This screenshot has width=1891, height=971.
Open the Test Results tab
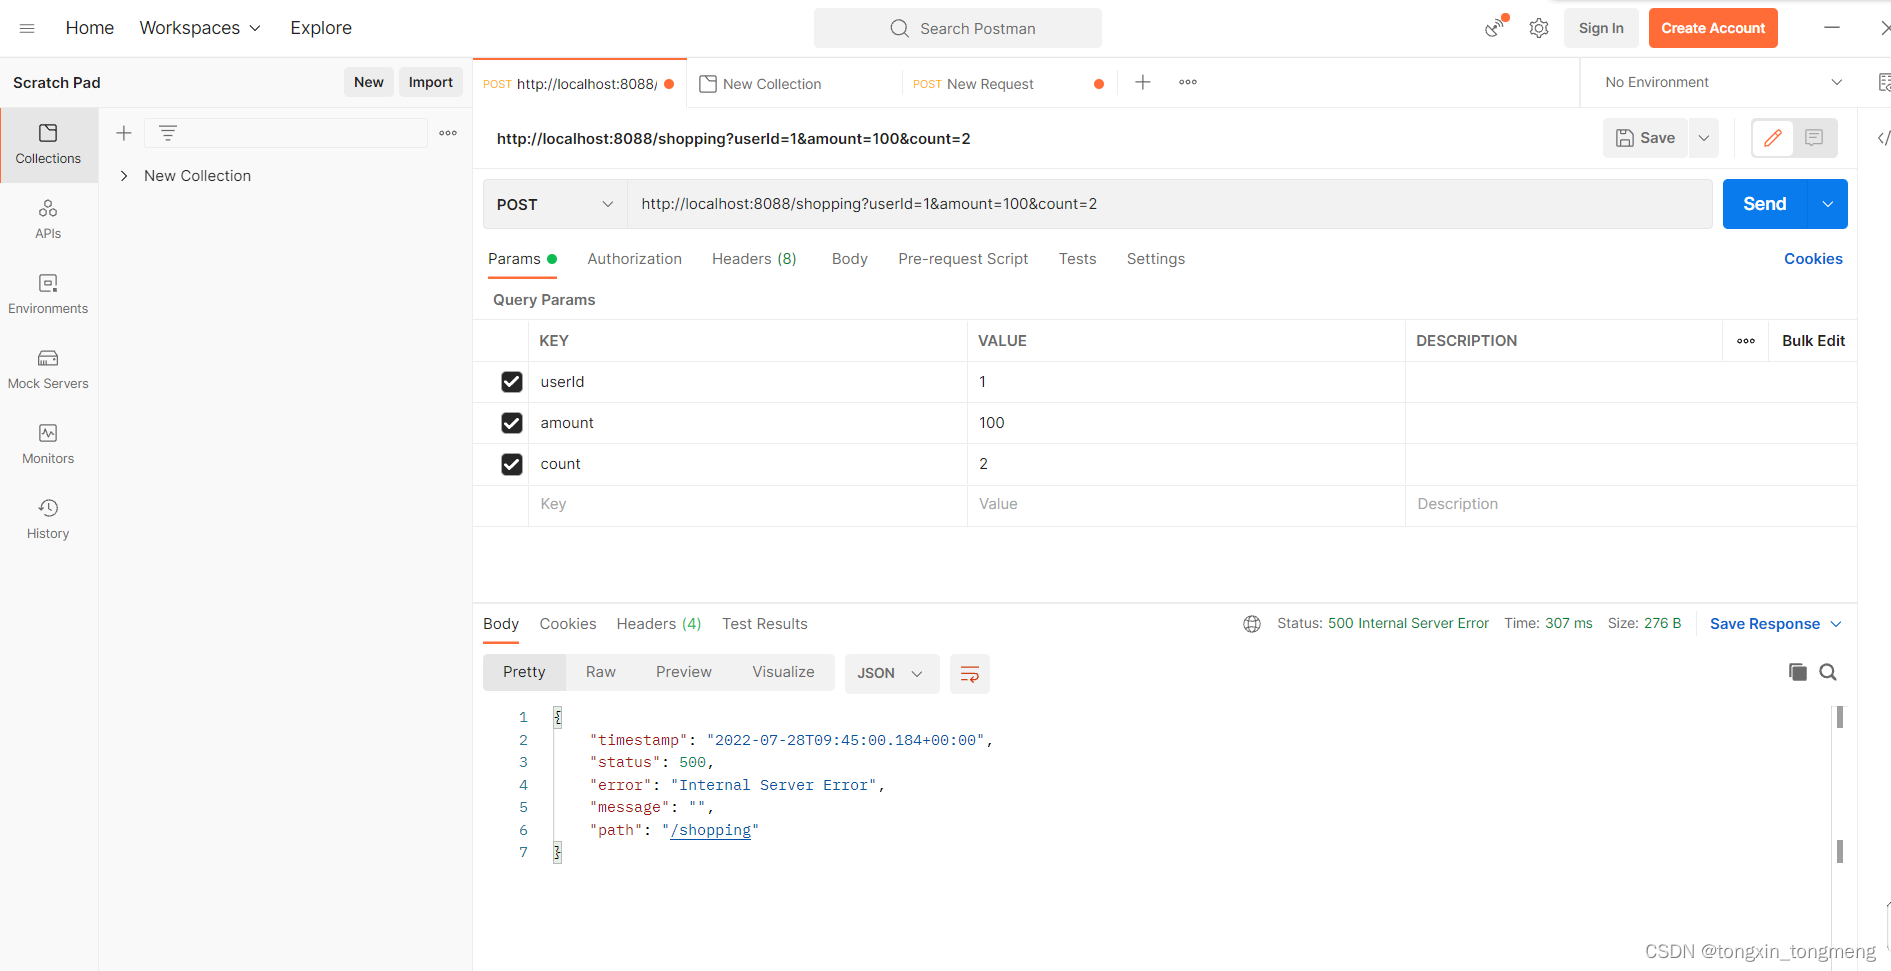(x=765, y=624)
